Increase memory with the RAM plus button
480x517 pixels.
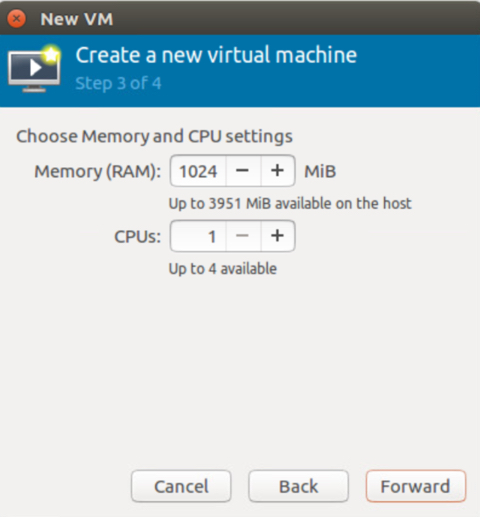pos(278,171)
